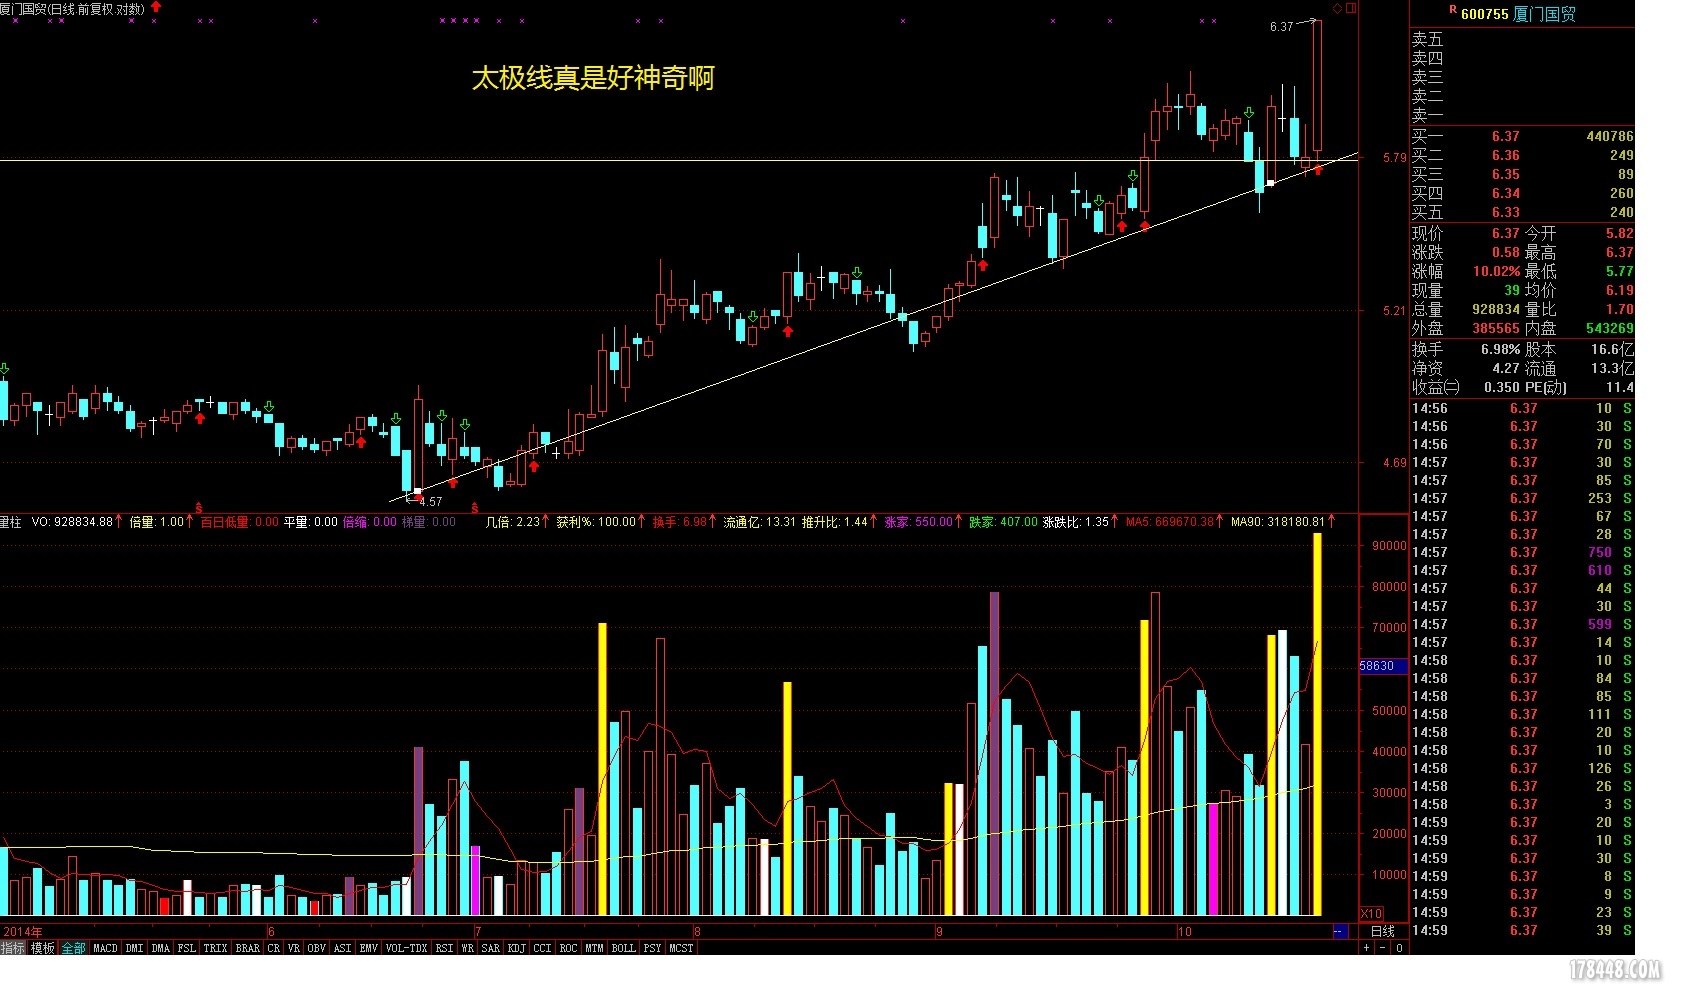This screenshot has width=1682, height=994.
Task: Click the 换手 value 6.98% in quote panel
Action: tap(1500, 349)
